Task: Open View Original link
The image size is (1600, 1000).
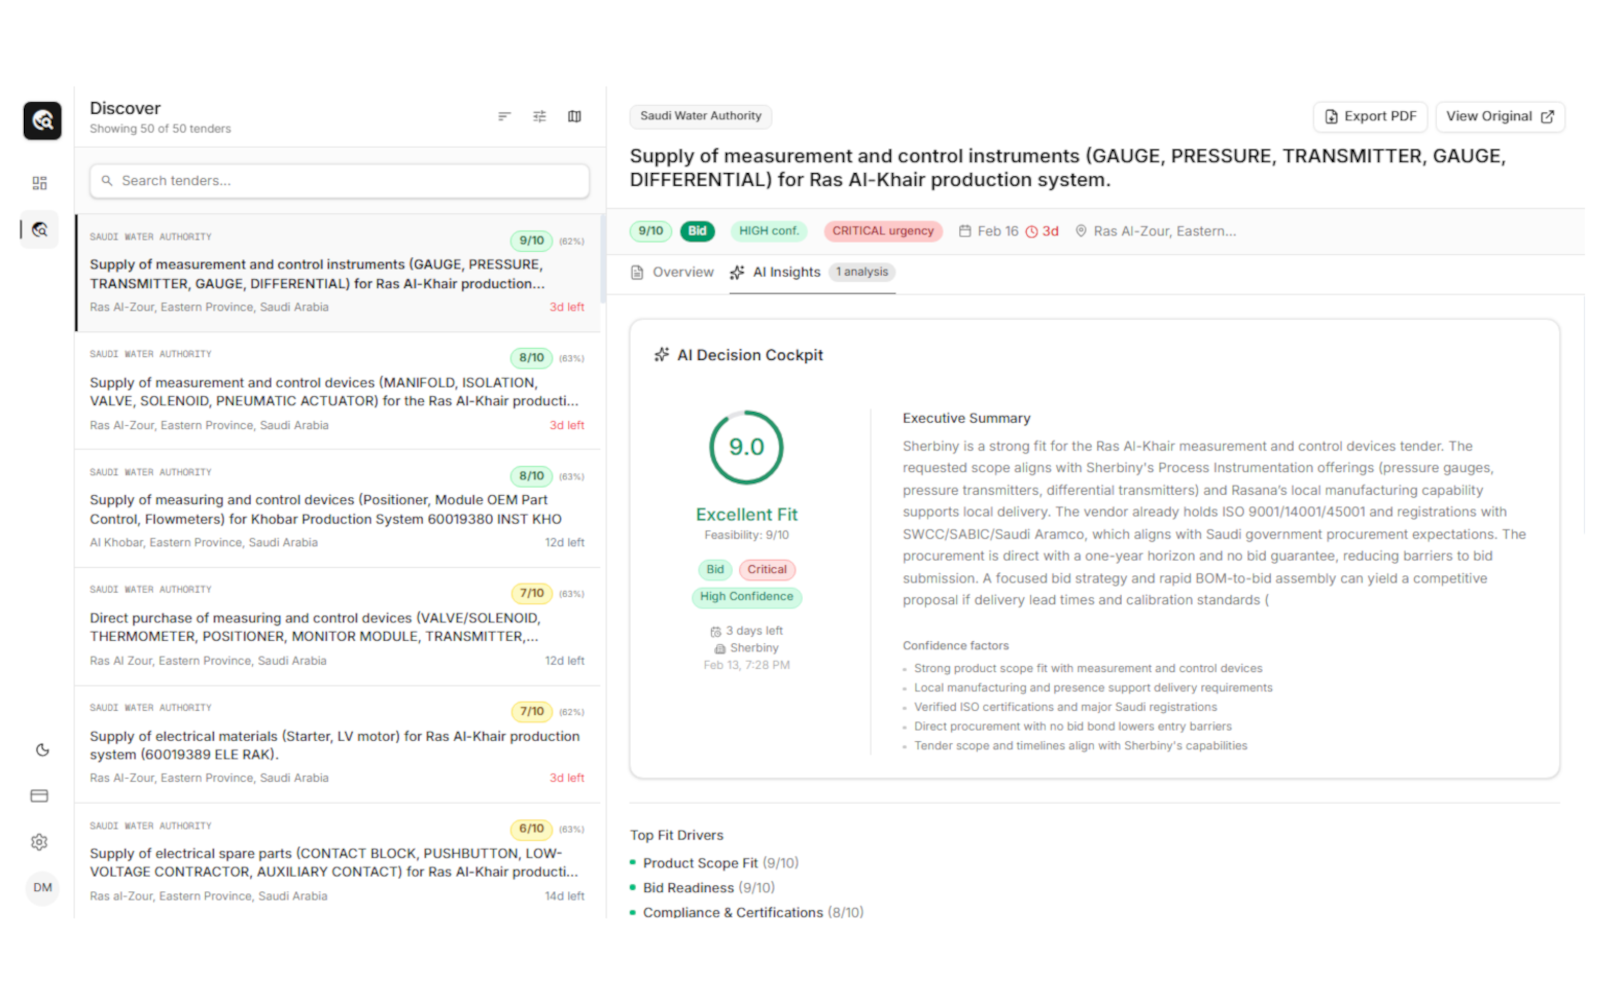Action: tap(1499, 116)
